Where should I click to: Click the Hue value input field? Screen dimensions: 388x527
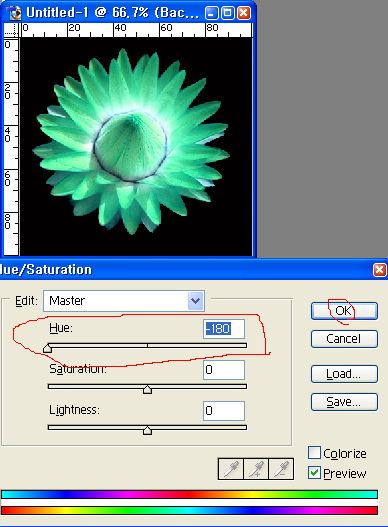click(x=224, y=329)
